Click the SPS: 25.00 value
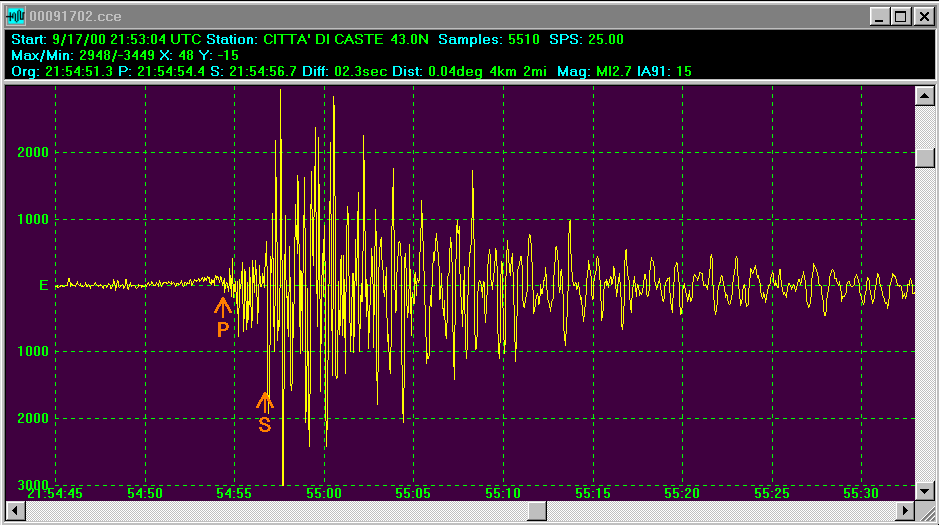Image resolution: width=939 pixels, height=525 pixels. point(586,40)
